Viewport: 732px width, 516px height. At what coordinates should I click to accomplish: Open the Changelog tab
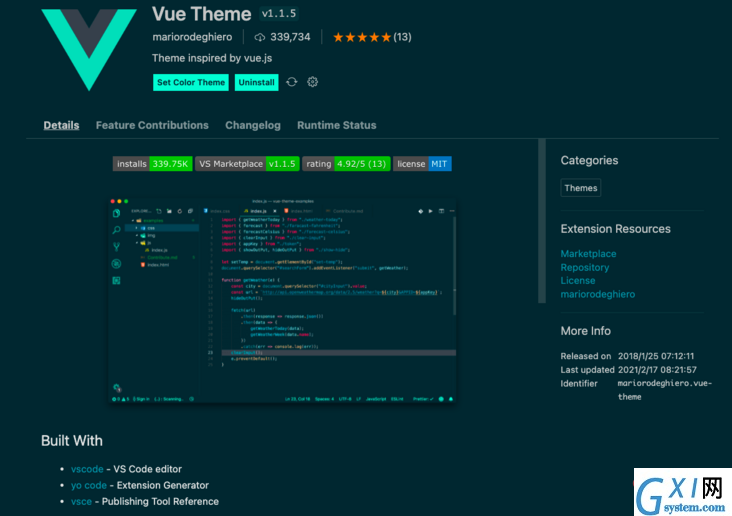(x=253, y=125)
